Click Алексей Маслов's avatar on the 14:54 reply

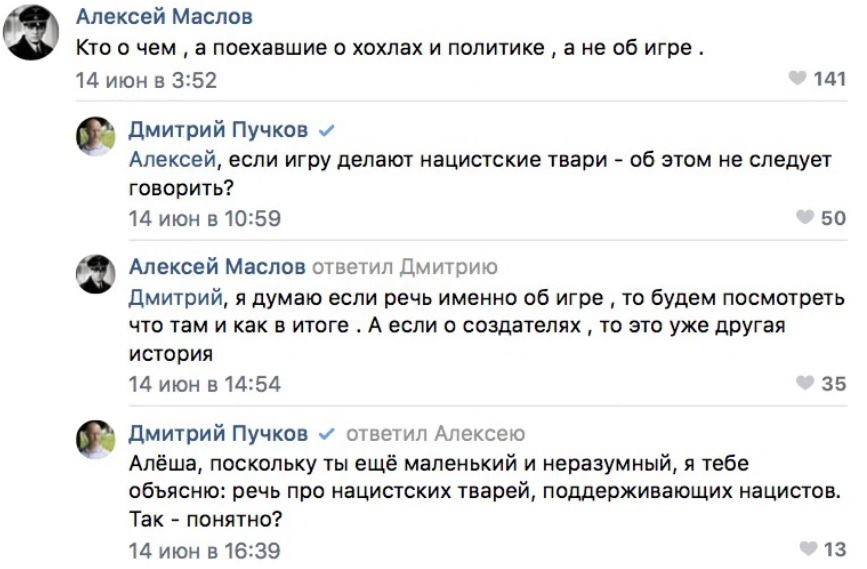[96, 273]
